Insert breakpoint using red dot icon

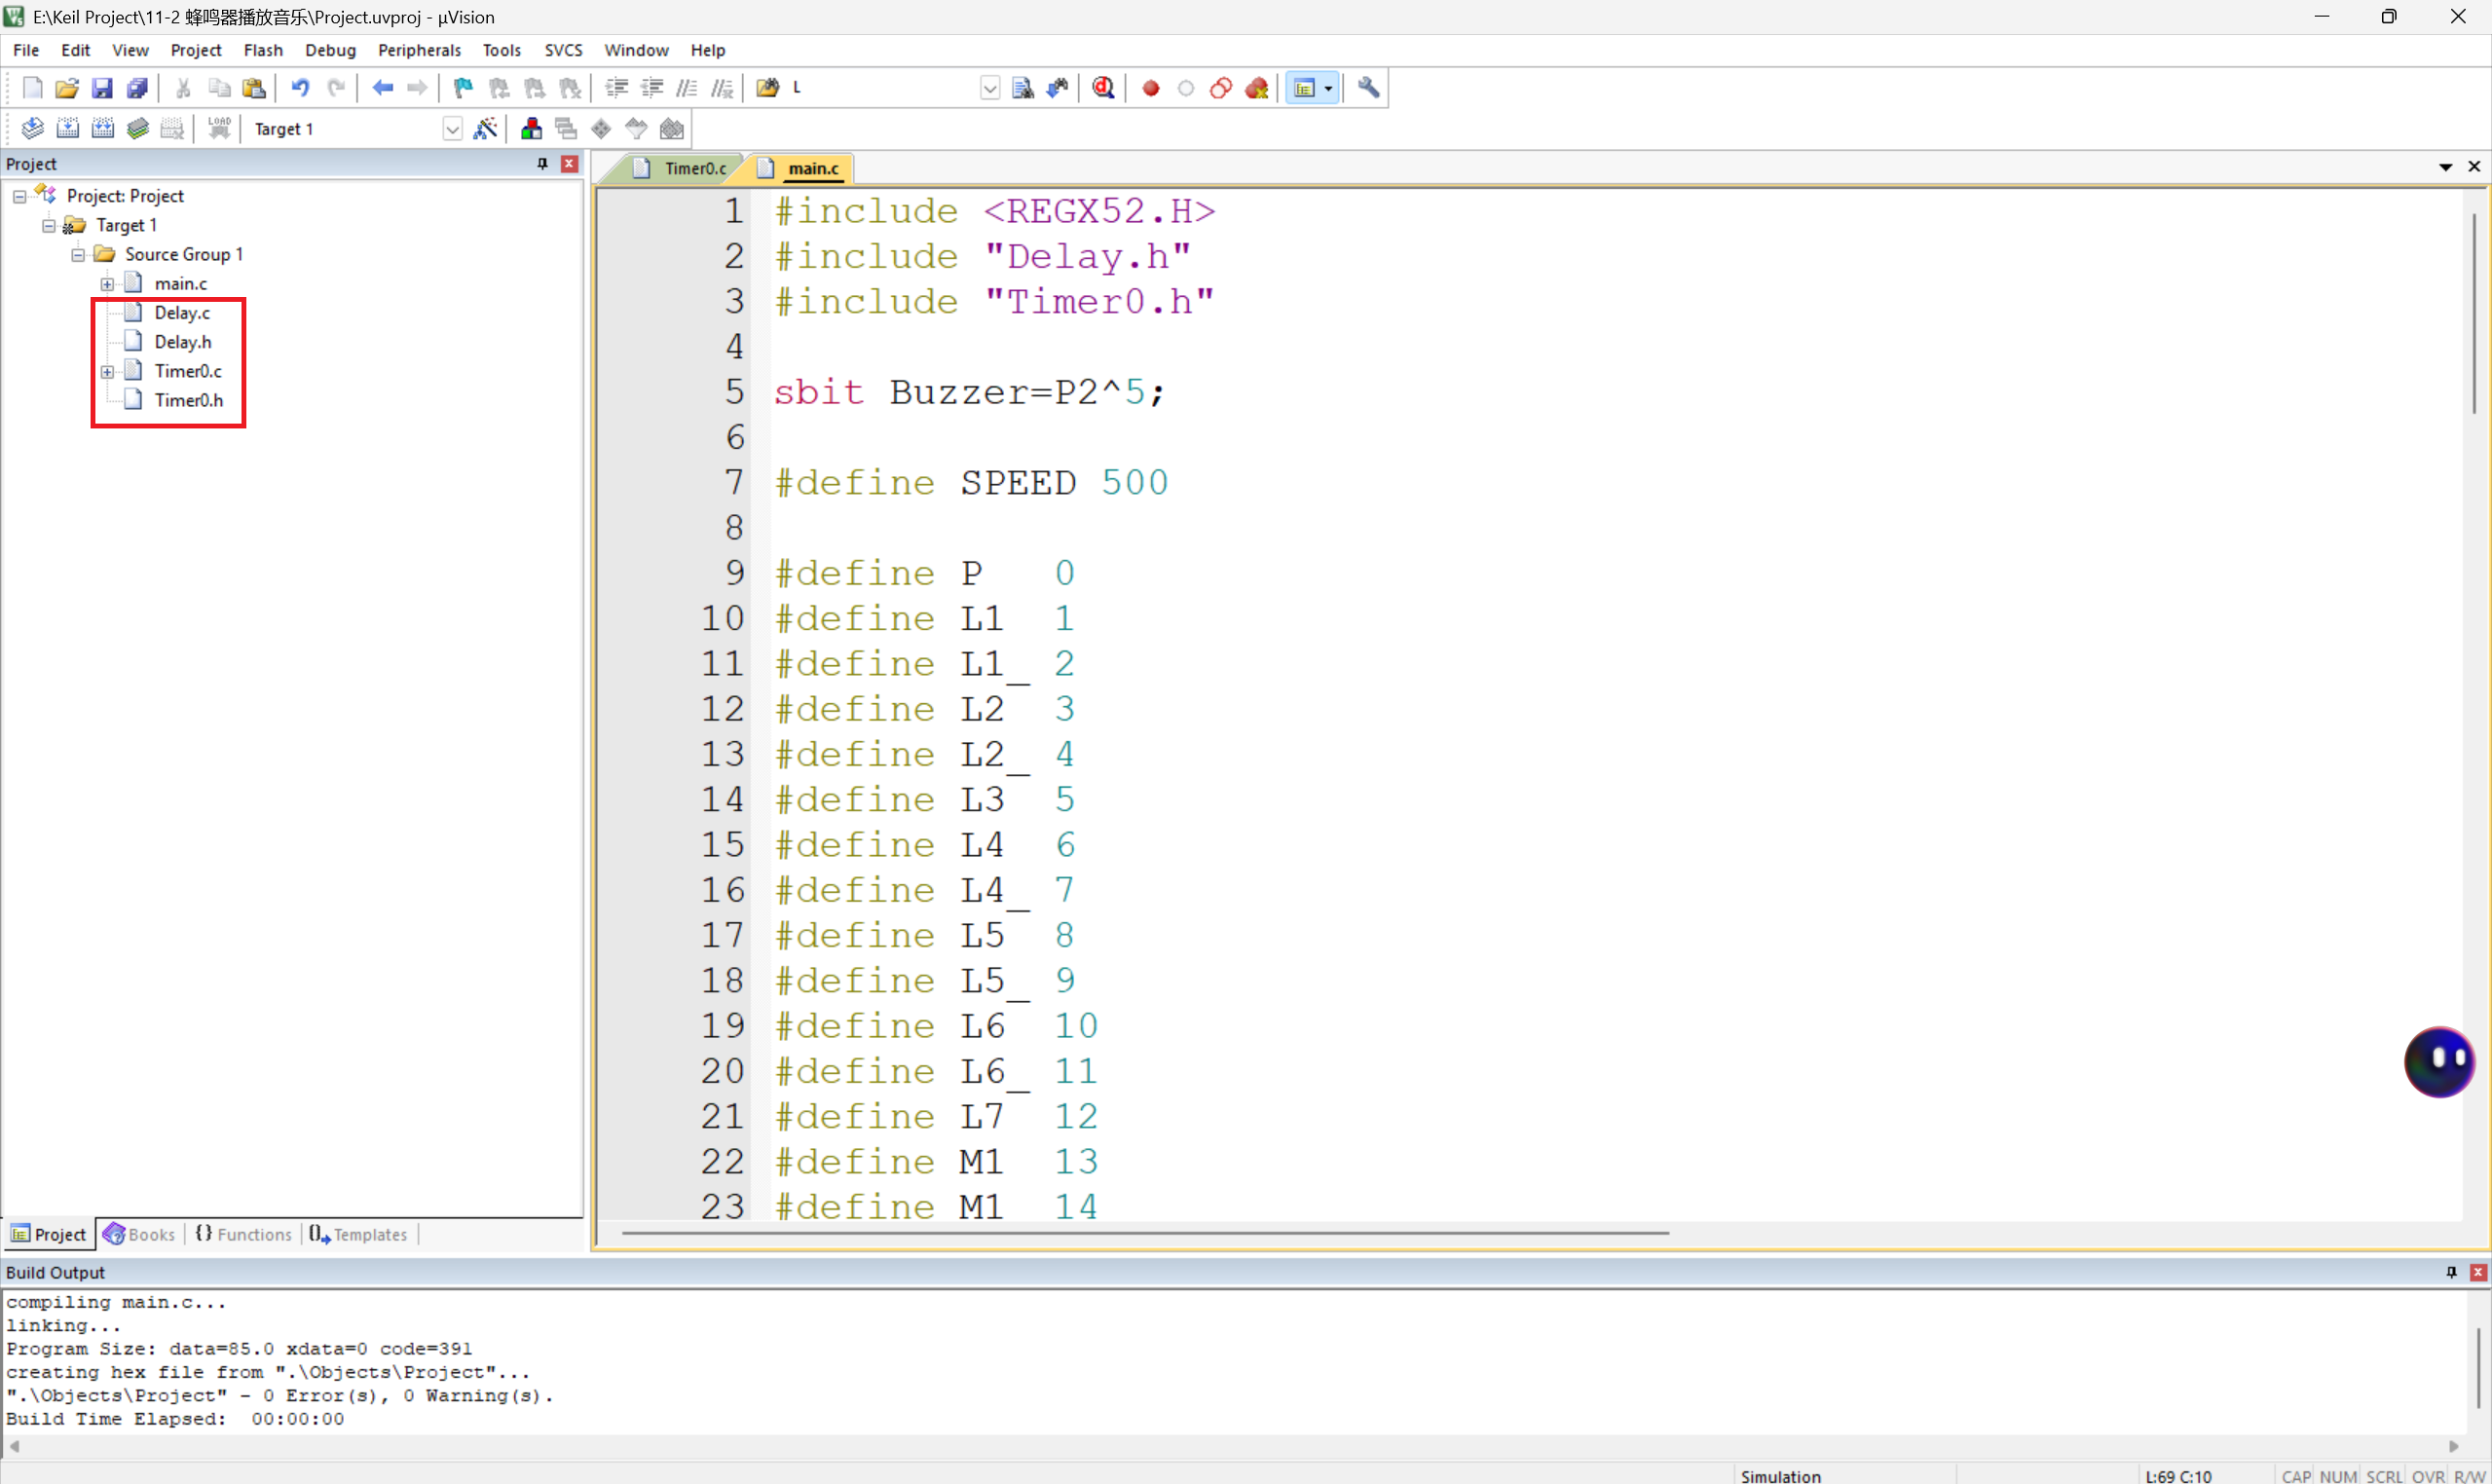pos(1151,88)
